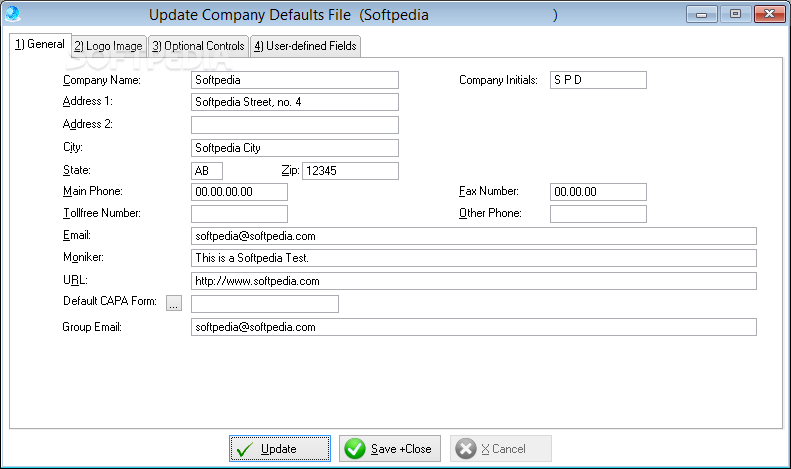The width and height of the screenshot is (791, 469).
Task: Focus the Moniker text field
Action: click(474, 258)
